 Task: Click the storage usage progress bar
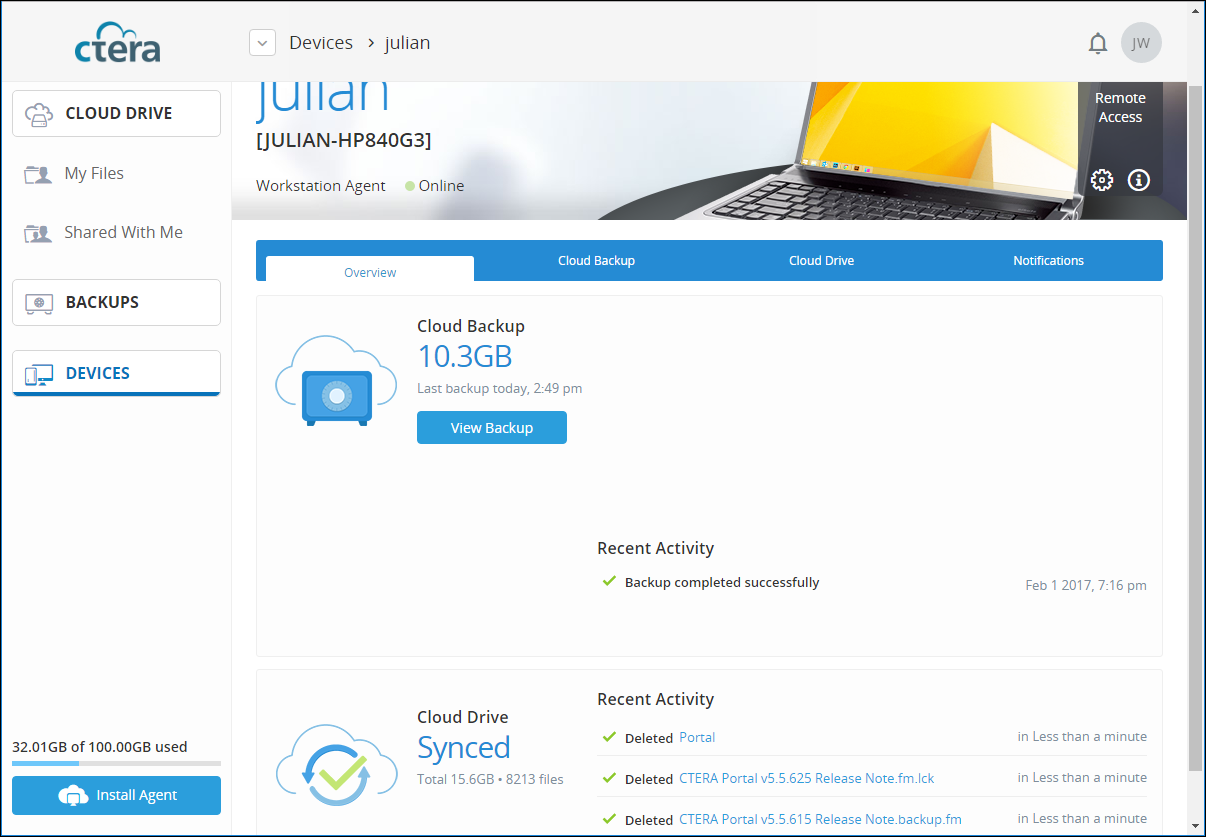point(116,763)
